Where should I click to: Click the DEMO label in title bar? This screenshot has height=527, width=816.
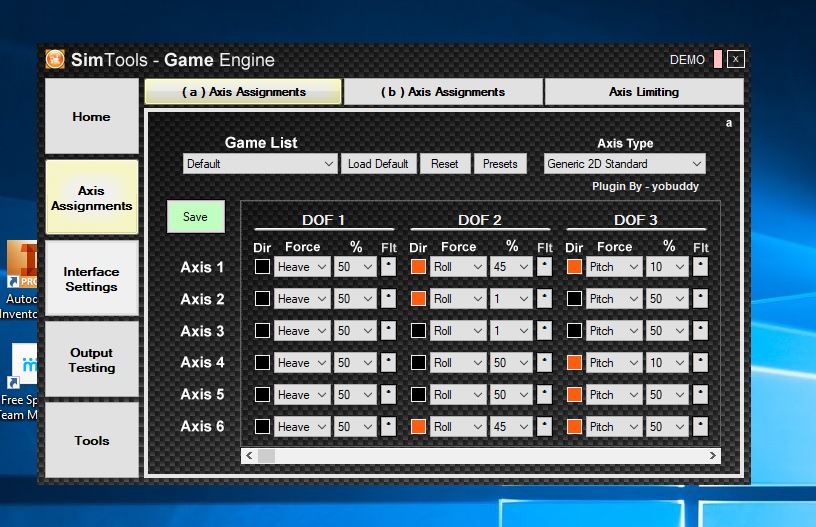pyautogui.click(x=687, y=60)
